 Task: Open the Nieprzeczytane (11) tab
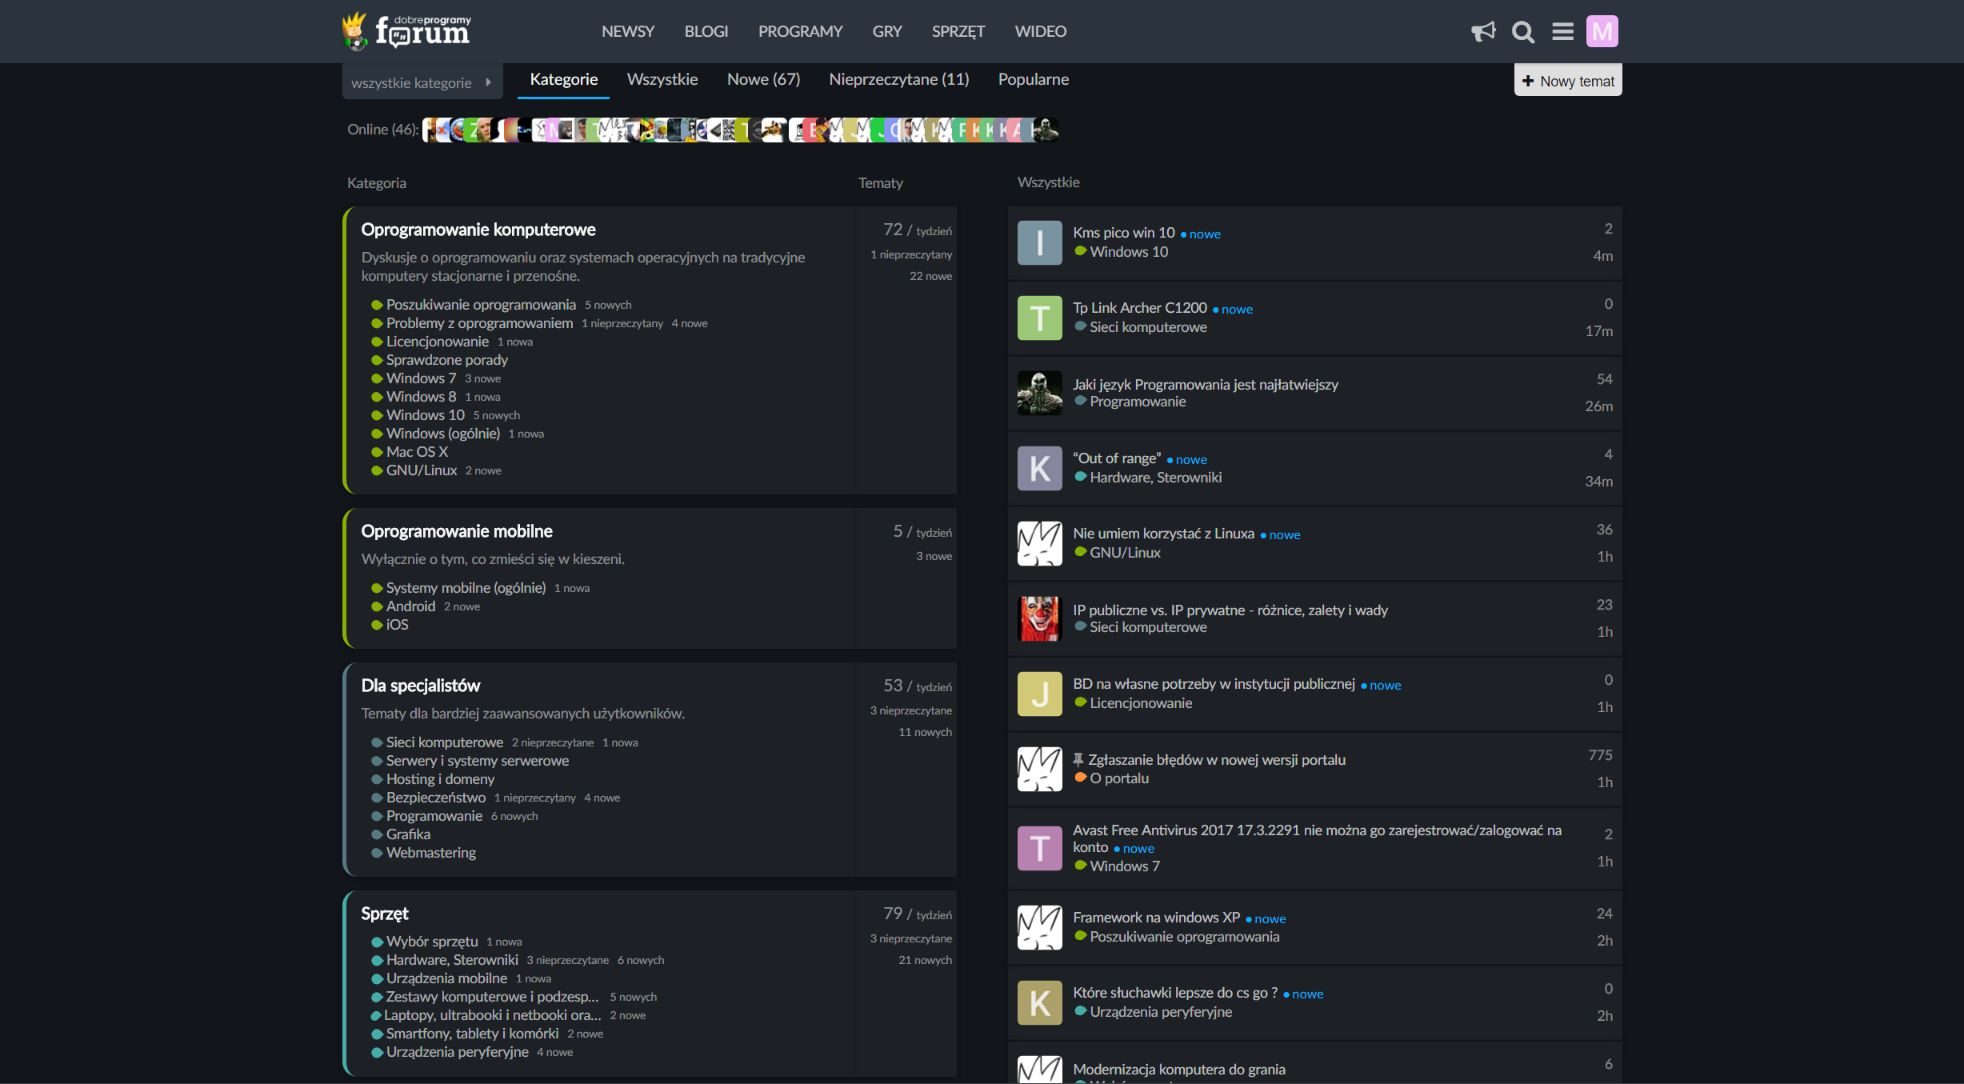tap(898, 79)
